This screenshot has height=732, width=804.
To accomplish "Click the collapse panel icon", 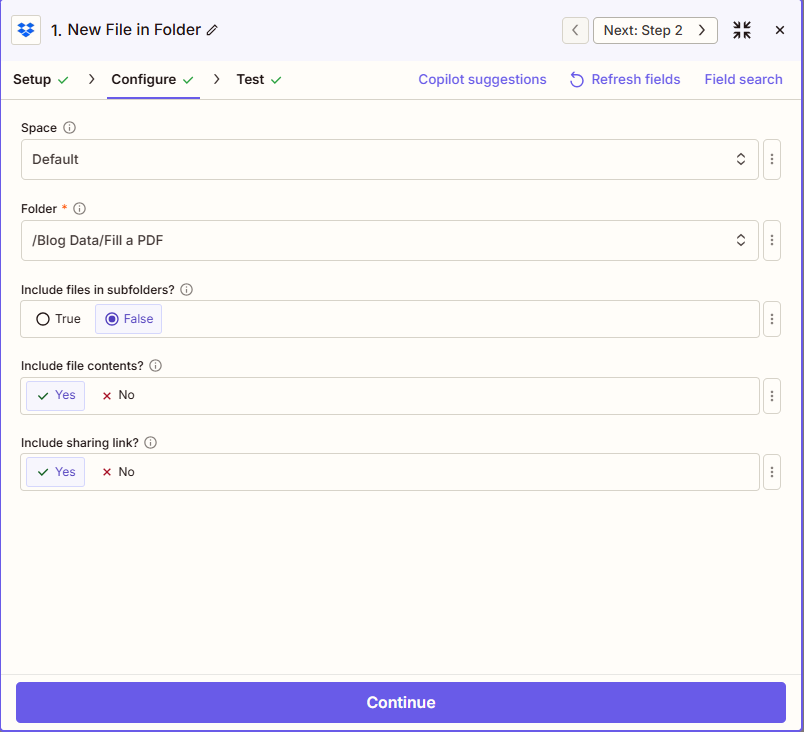I will [741, 30].
